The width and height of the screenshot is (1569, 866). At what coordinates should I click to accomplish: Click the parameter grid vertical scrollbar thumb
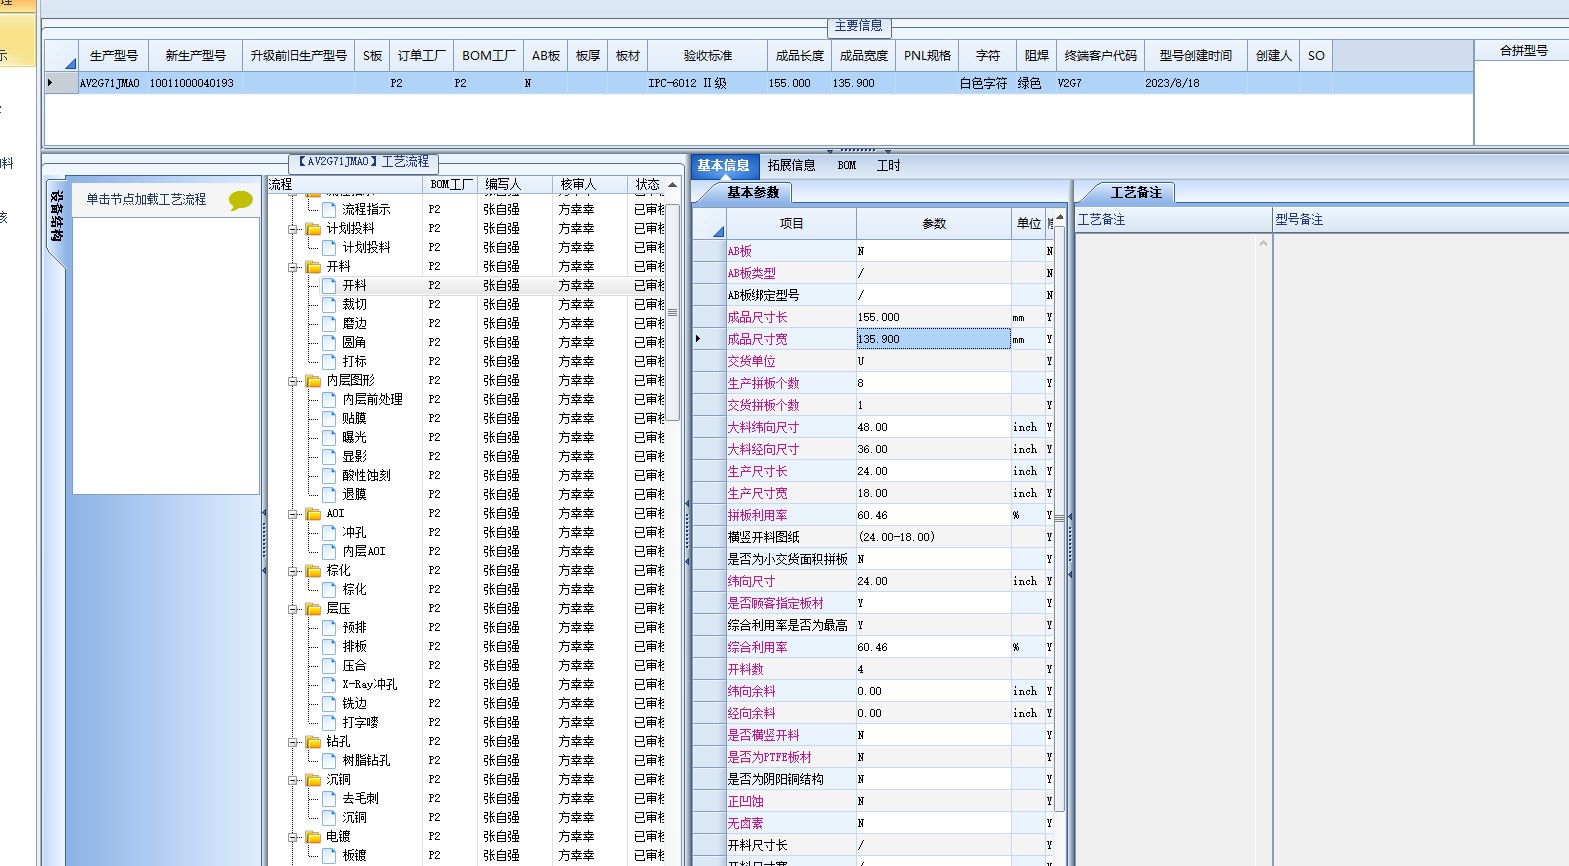pyautogui.click(x=1059, y=518)
